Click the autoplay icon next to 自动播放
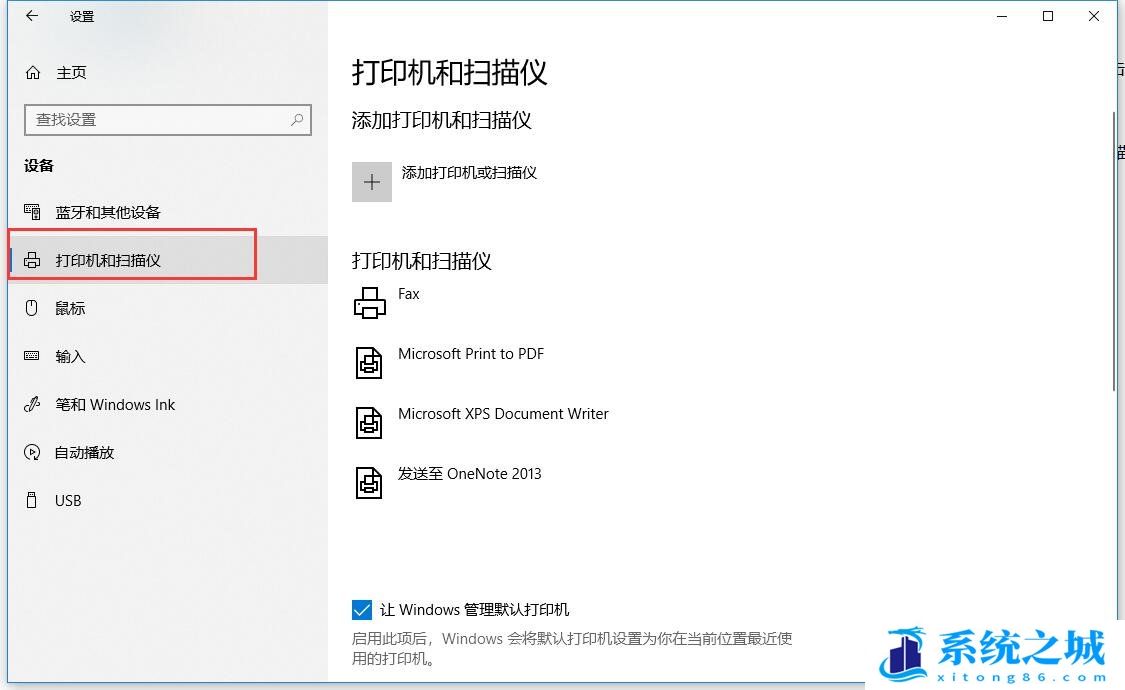 (32, 452)
